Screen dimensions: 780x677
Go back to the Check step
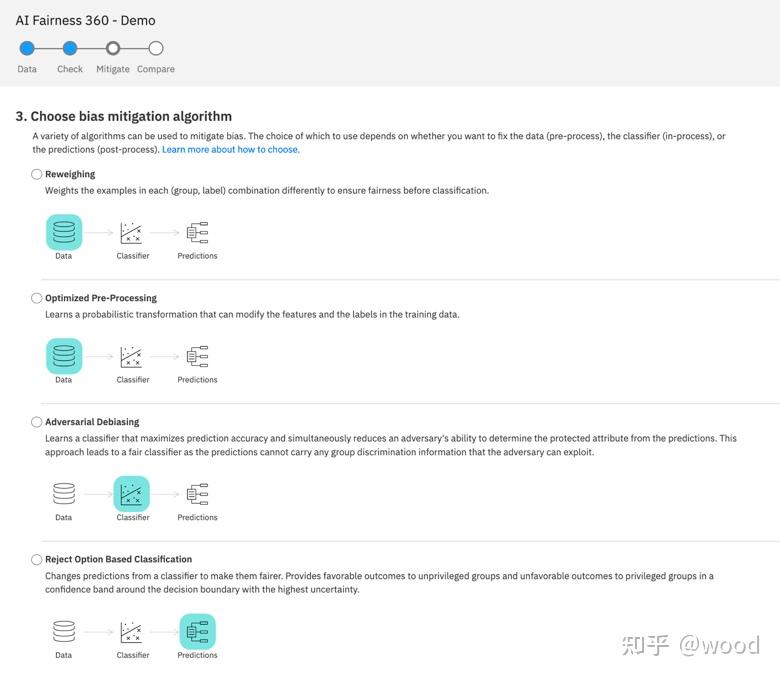coord(70,48)
